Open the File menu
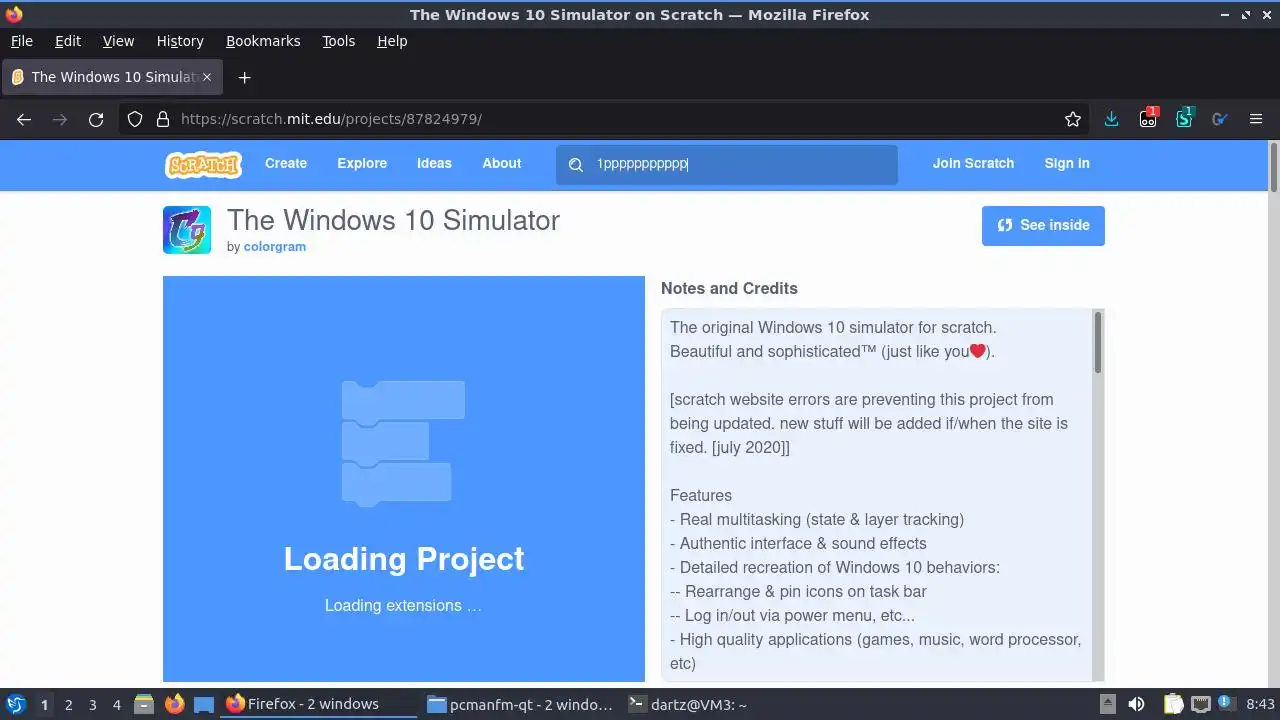The image size is (1280, 720). (21, 41)
